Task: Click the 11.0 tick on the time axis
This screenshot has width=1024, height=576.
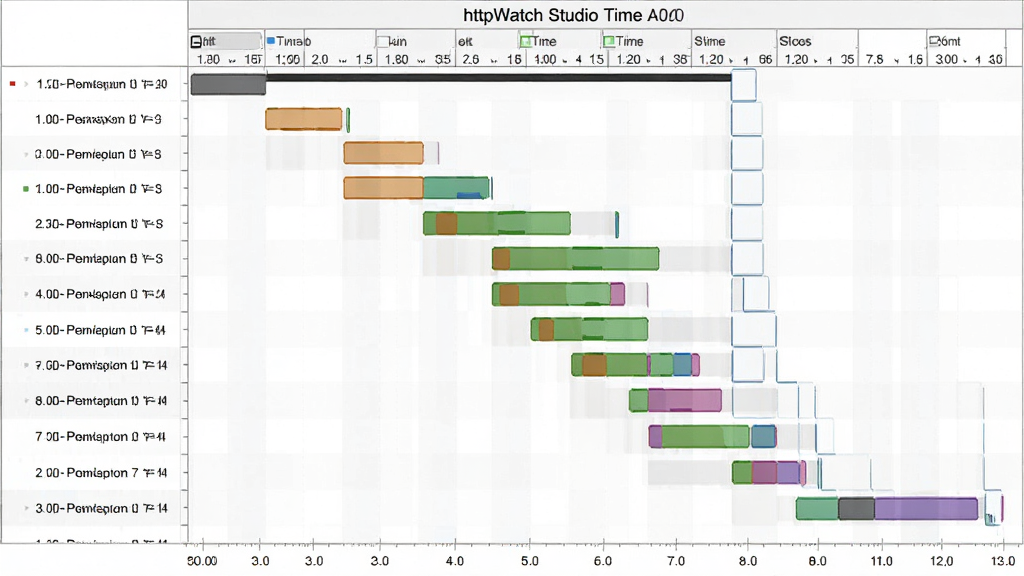Action: pyautogui.click(x=882, y=561)
